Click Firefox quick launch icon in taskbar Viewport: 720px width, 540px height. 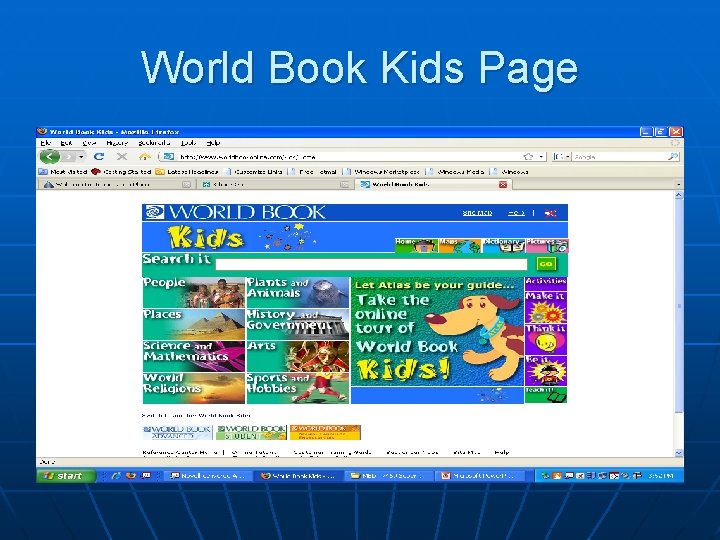[x=131, y=476]
